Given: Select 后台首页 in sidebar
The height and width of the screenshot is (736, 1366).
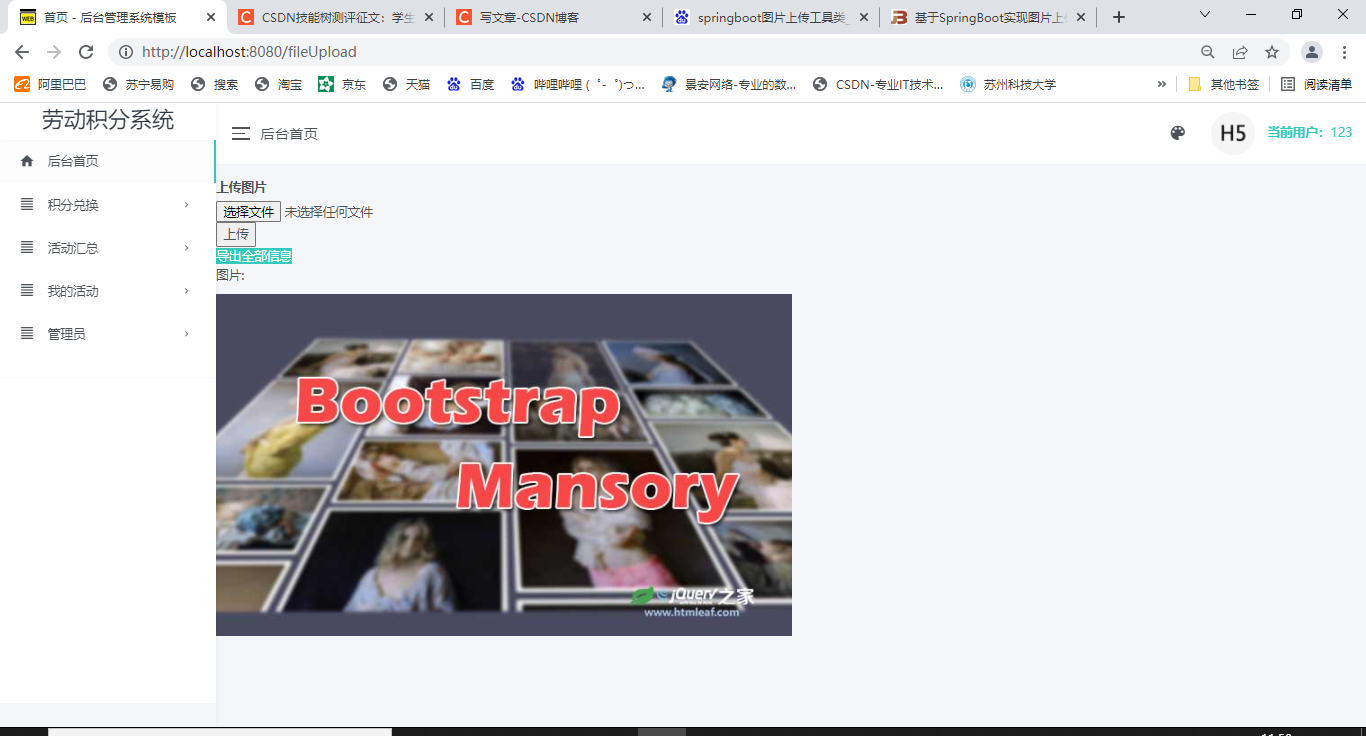Looking at the screenshot, I should click(107, 161).
